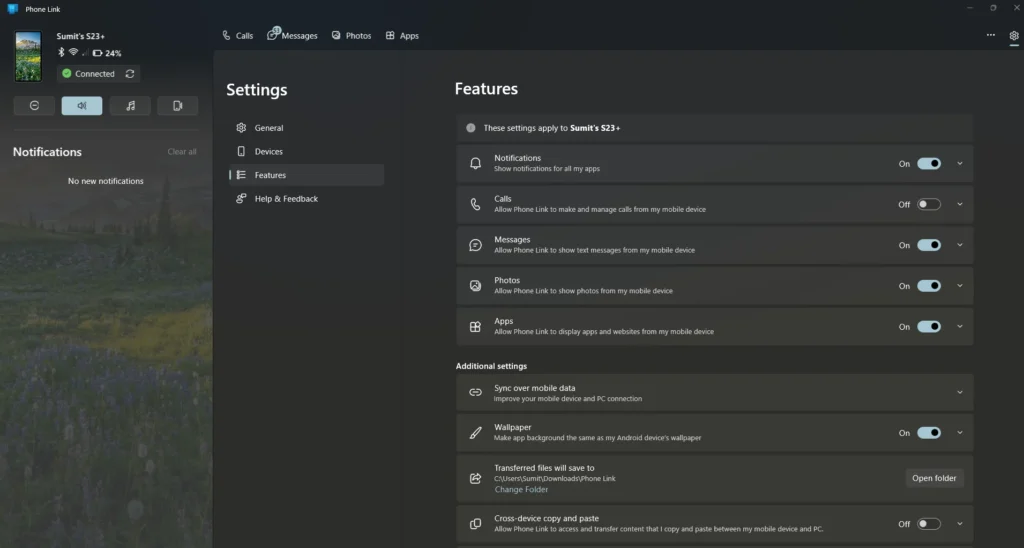Click the 'No new notifications' text
This screenshot has width=1024, height=548.
(x=106, y=181)
